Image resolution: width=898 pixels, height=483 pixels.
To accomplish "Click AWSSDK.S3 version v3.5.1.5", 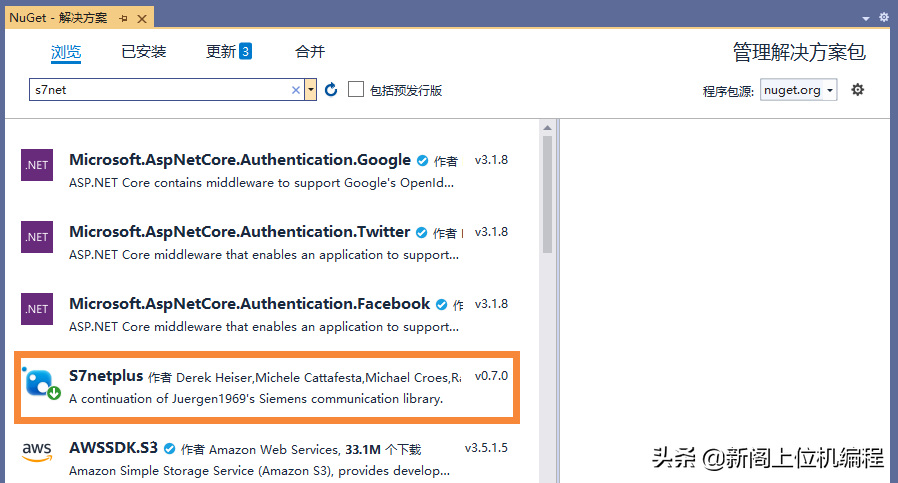I will pos(486,448).
